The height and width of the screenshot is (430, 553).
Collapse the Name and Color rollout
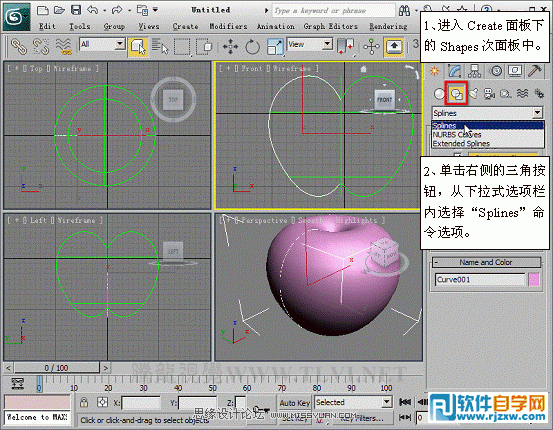click(x=486, y=262)
